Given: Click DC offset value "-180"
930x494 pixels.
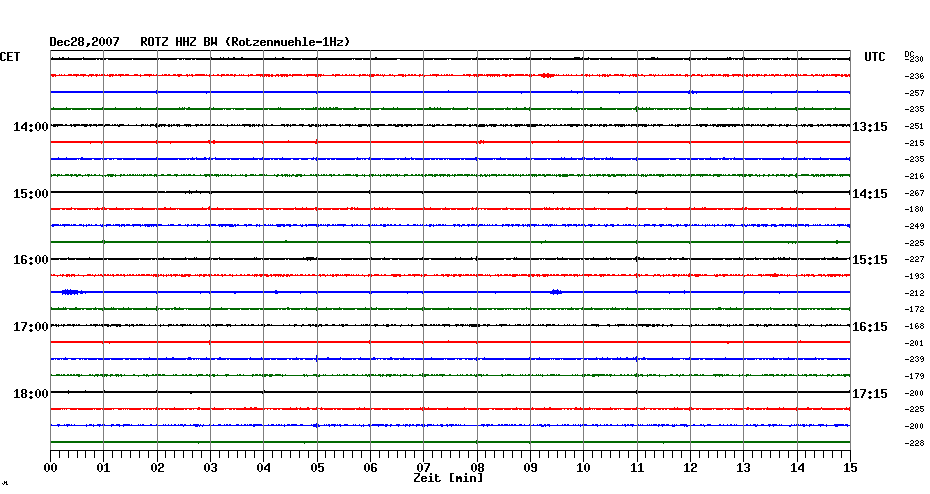Looking at the screenshot, I should 914,209.
